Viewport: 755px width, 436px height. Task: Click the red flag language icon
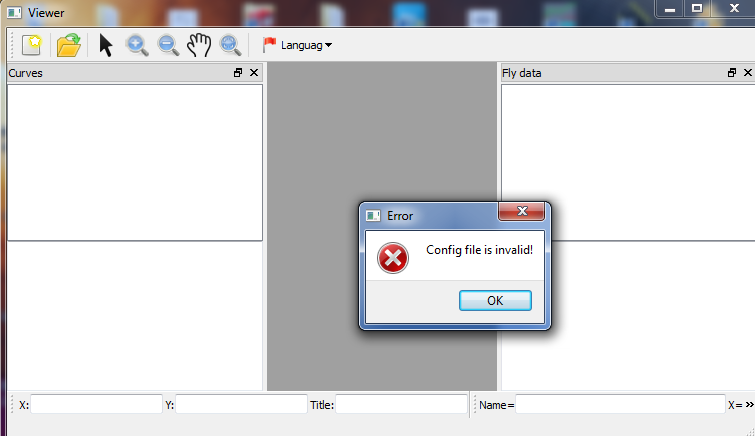(269, 45)
